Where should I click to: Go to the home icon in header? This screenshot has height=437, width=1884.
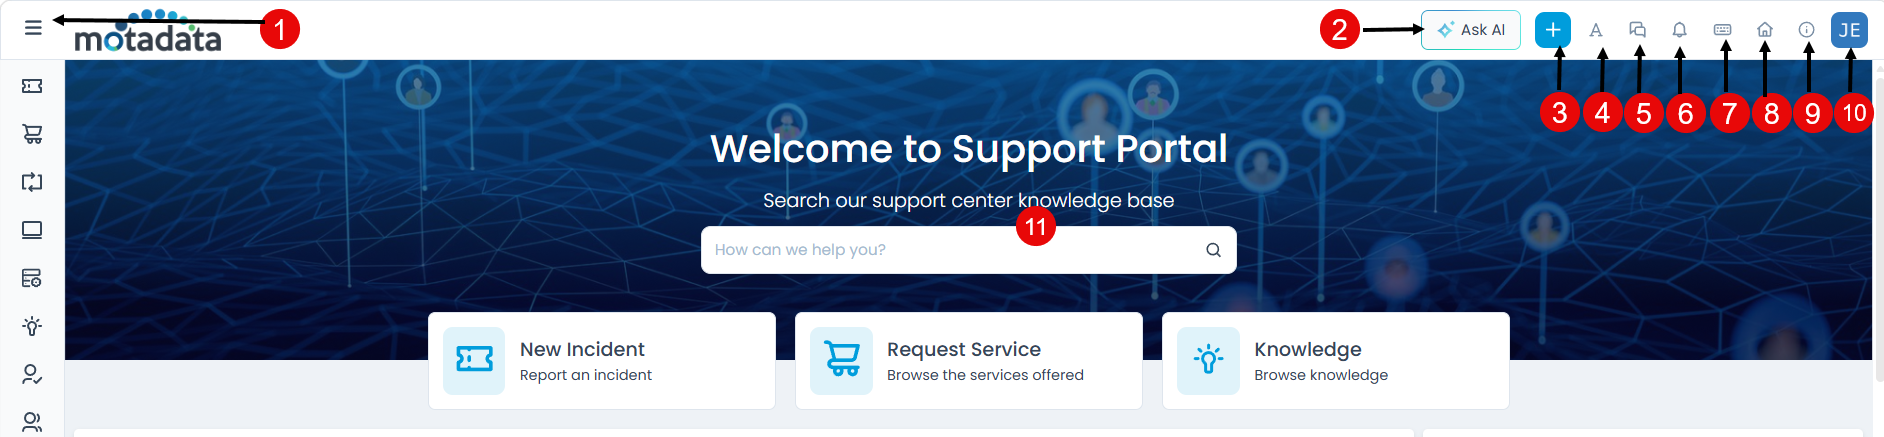pyautogui.click(x=1765, y=30)
